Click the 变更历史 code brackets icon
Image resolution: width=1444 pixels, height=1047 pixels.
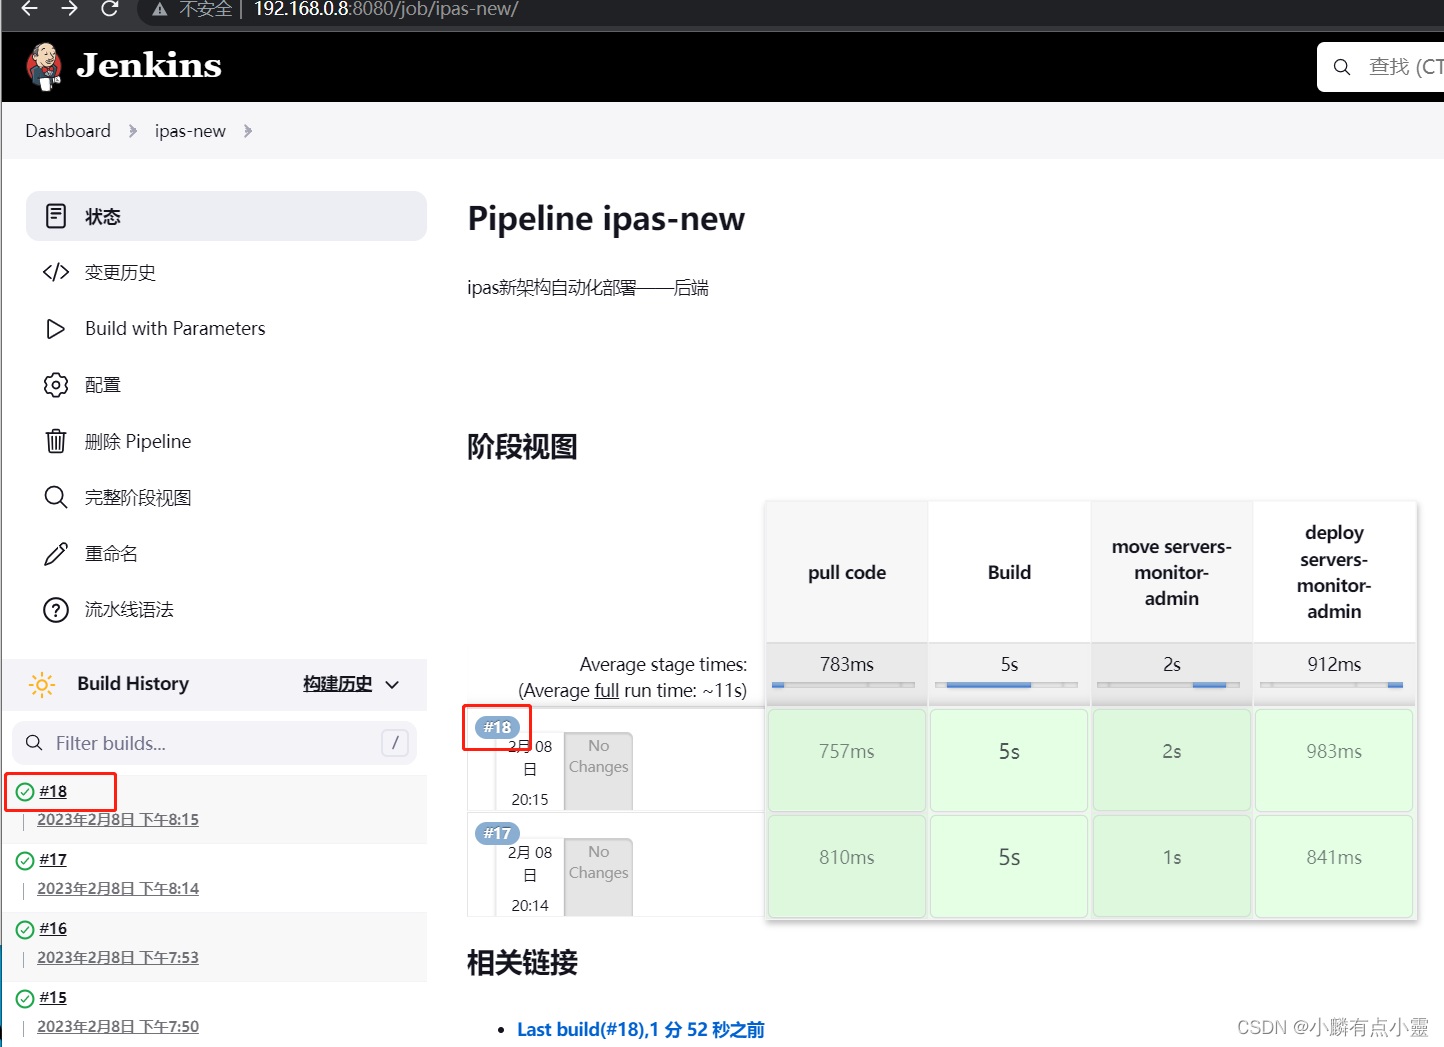pos(56,272)
